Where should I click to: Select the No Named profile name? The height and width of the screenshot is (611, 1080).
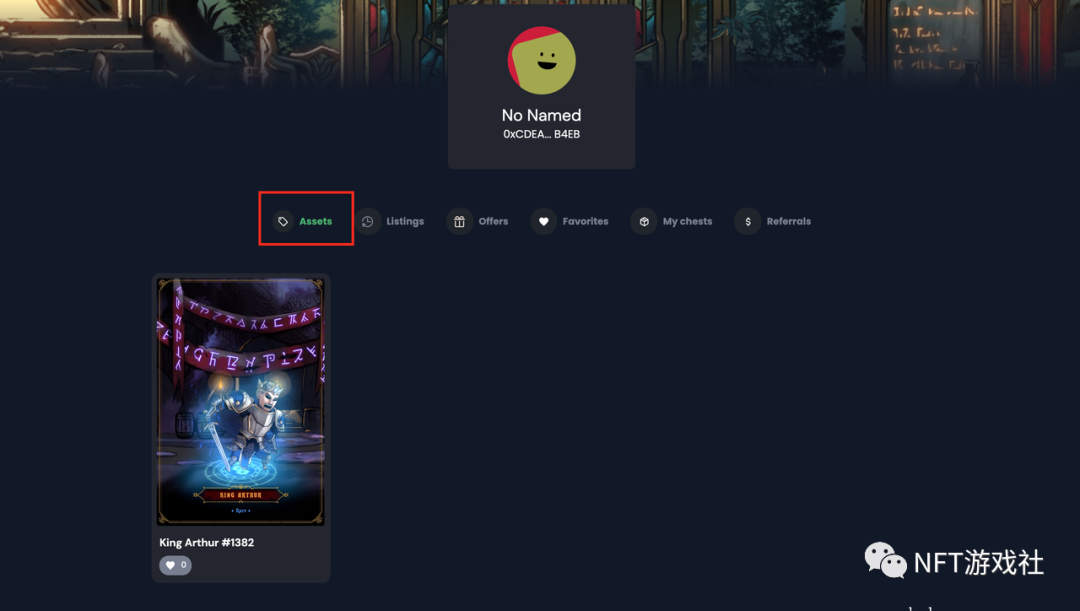click(x=541, y=115)
